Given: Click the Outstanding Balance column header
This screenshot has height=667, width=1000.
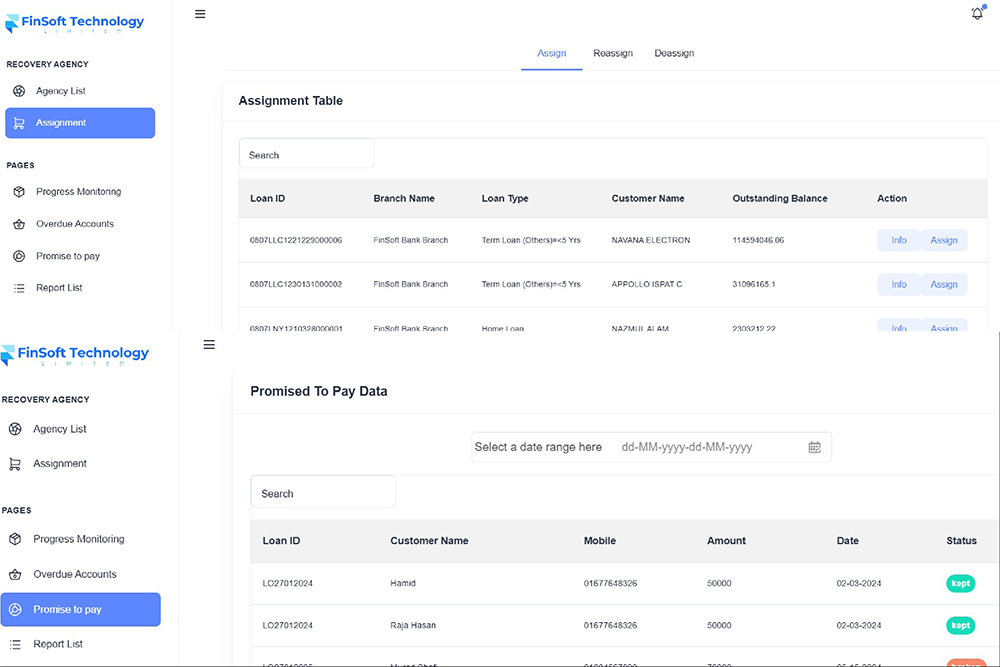Looking at the screenshot, I should coord(780,198).
